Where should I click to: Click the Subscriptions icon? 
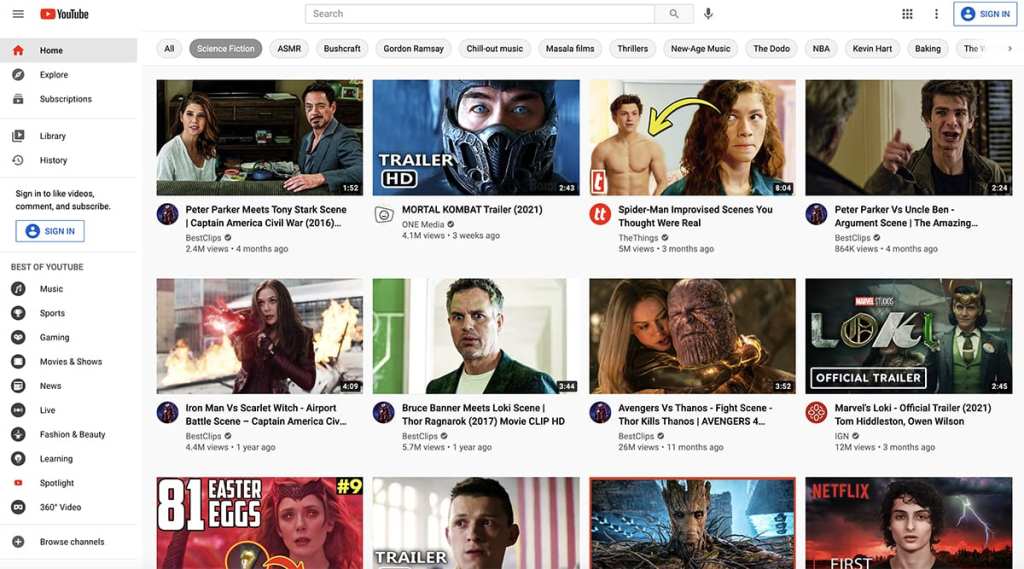click(18, 99)
